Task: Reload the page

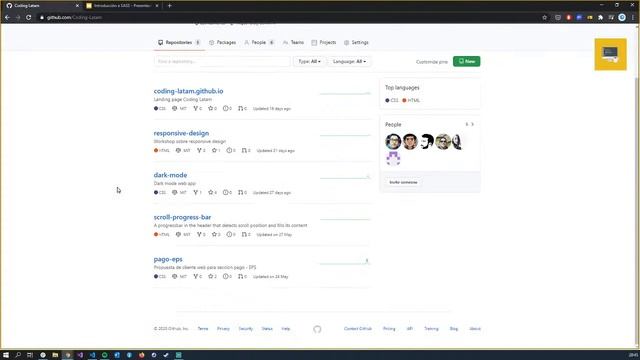Action: [29, 18]
